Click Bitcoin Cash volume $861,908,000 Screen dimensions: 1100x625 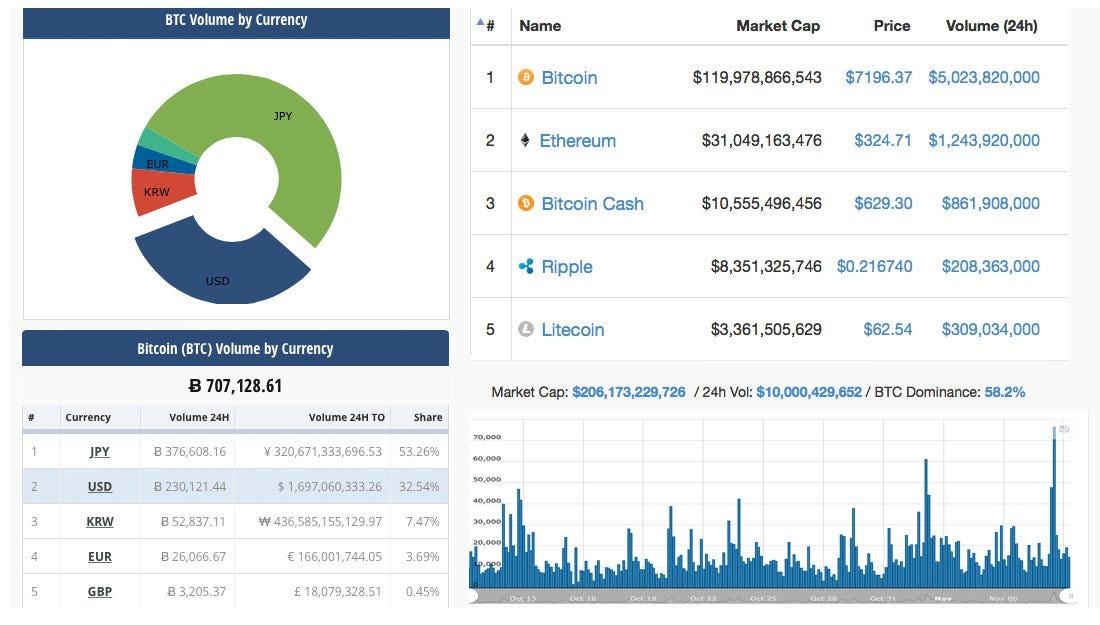click(991, 203)
